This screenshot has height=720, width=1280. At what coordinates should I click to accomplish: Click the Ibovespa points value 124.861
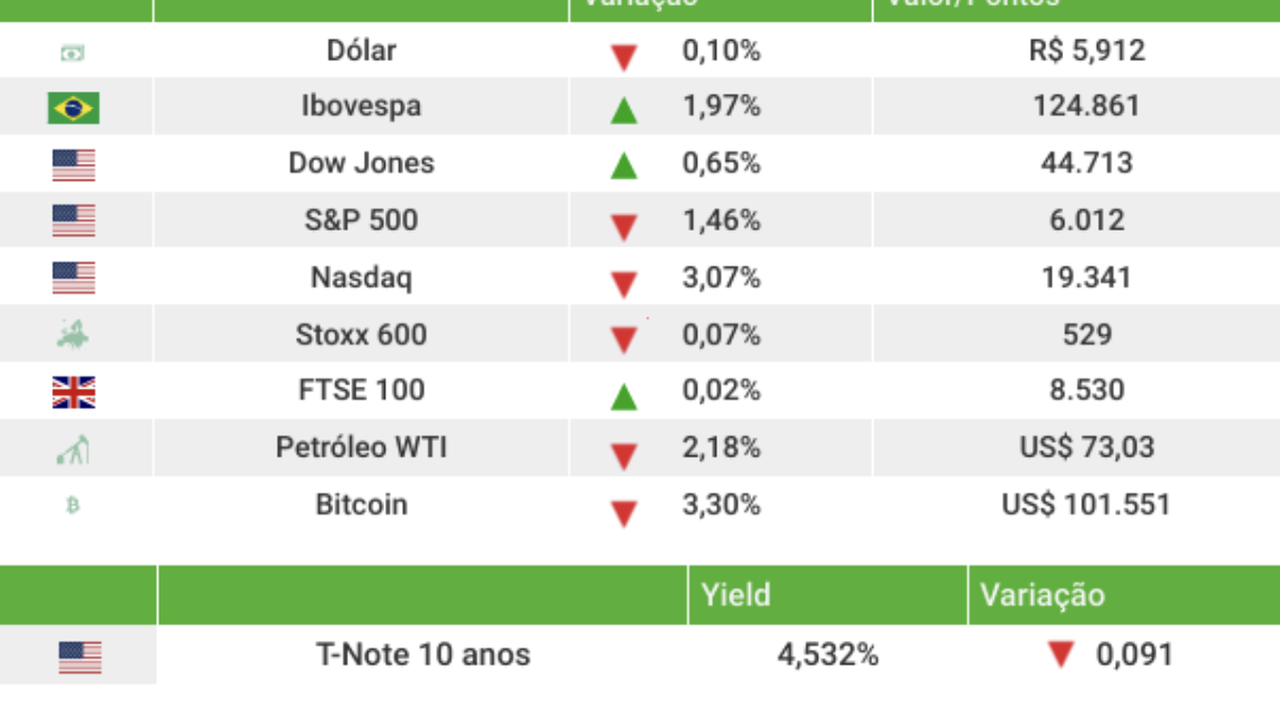(x=1087, y=106)
